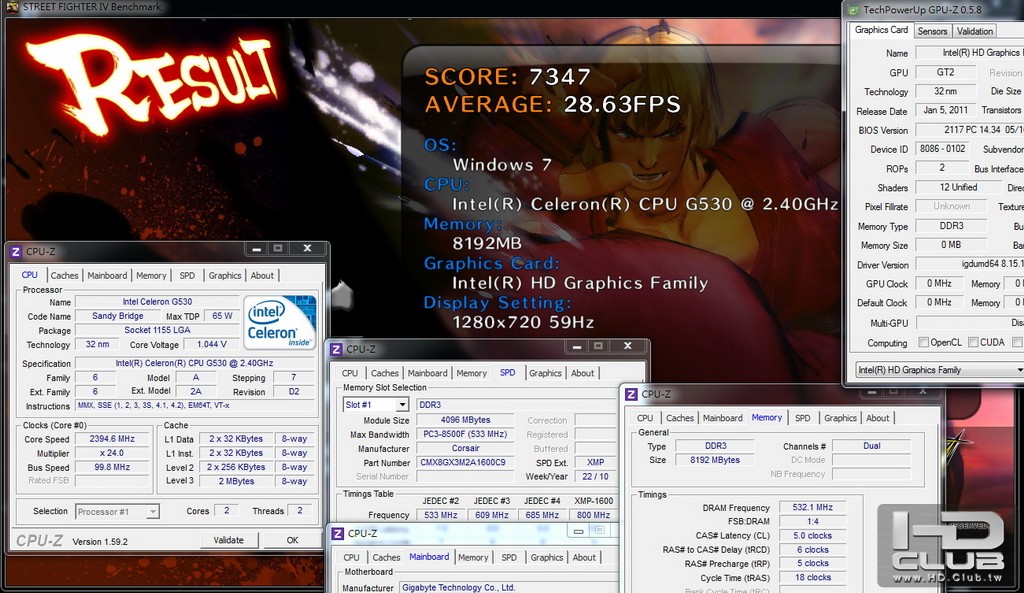Click the PC3-8500F max bandwidth field
Viewport: 1024px width, 593px height.
pos(465,435)
